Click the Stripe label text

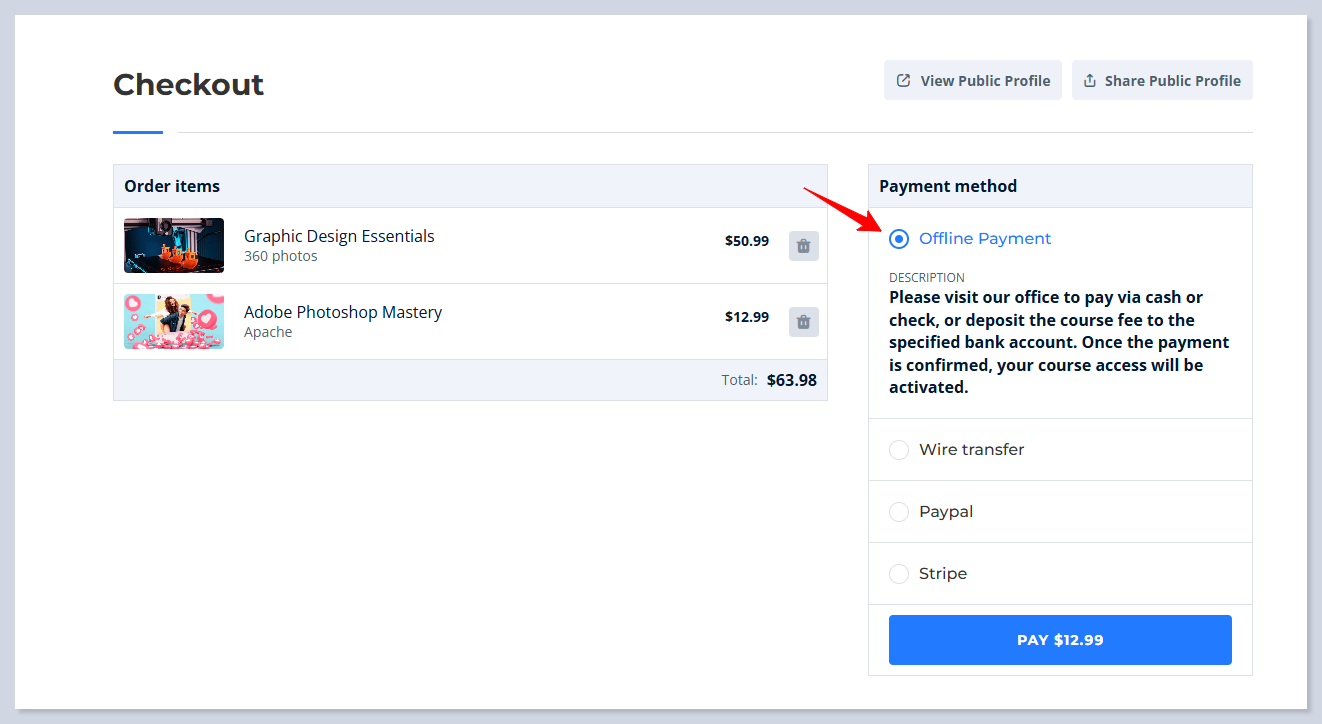point(943,574)
